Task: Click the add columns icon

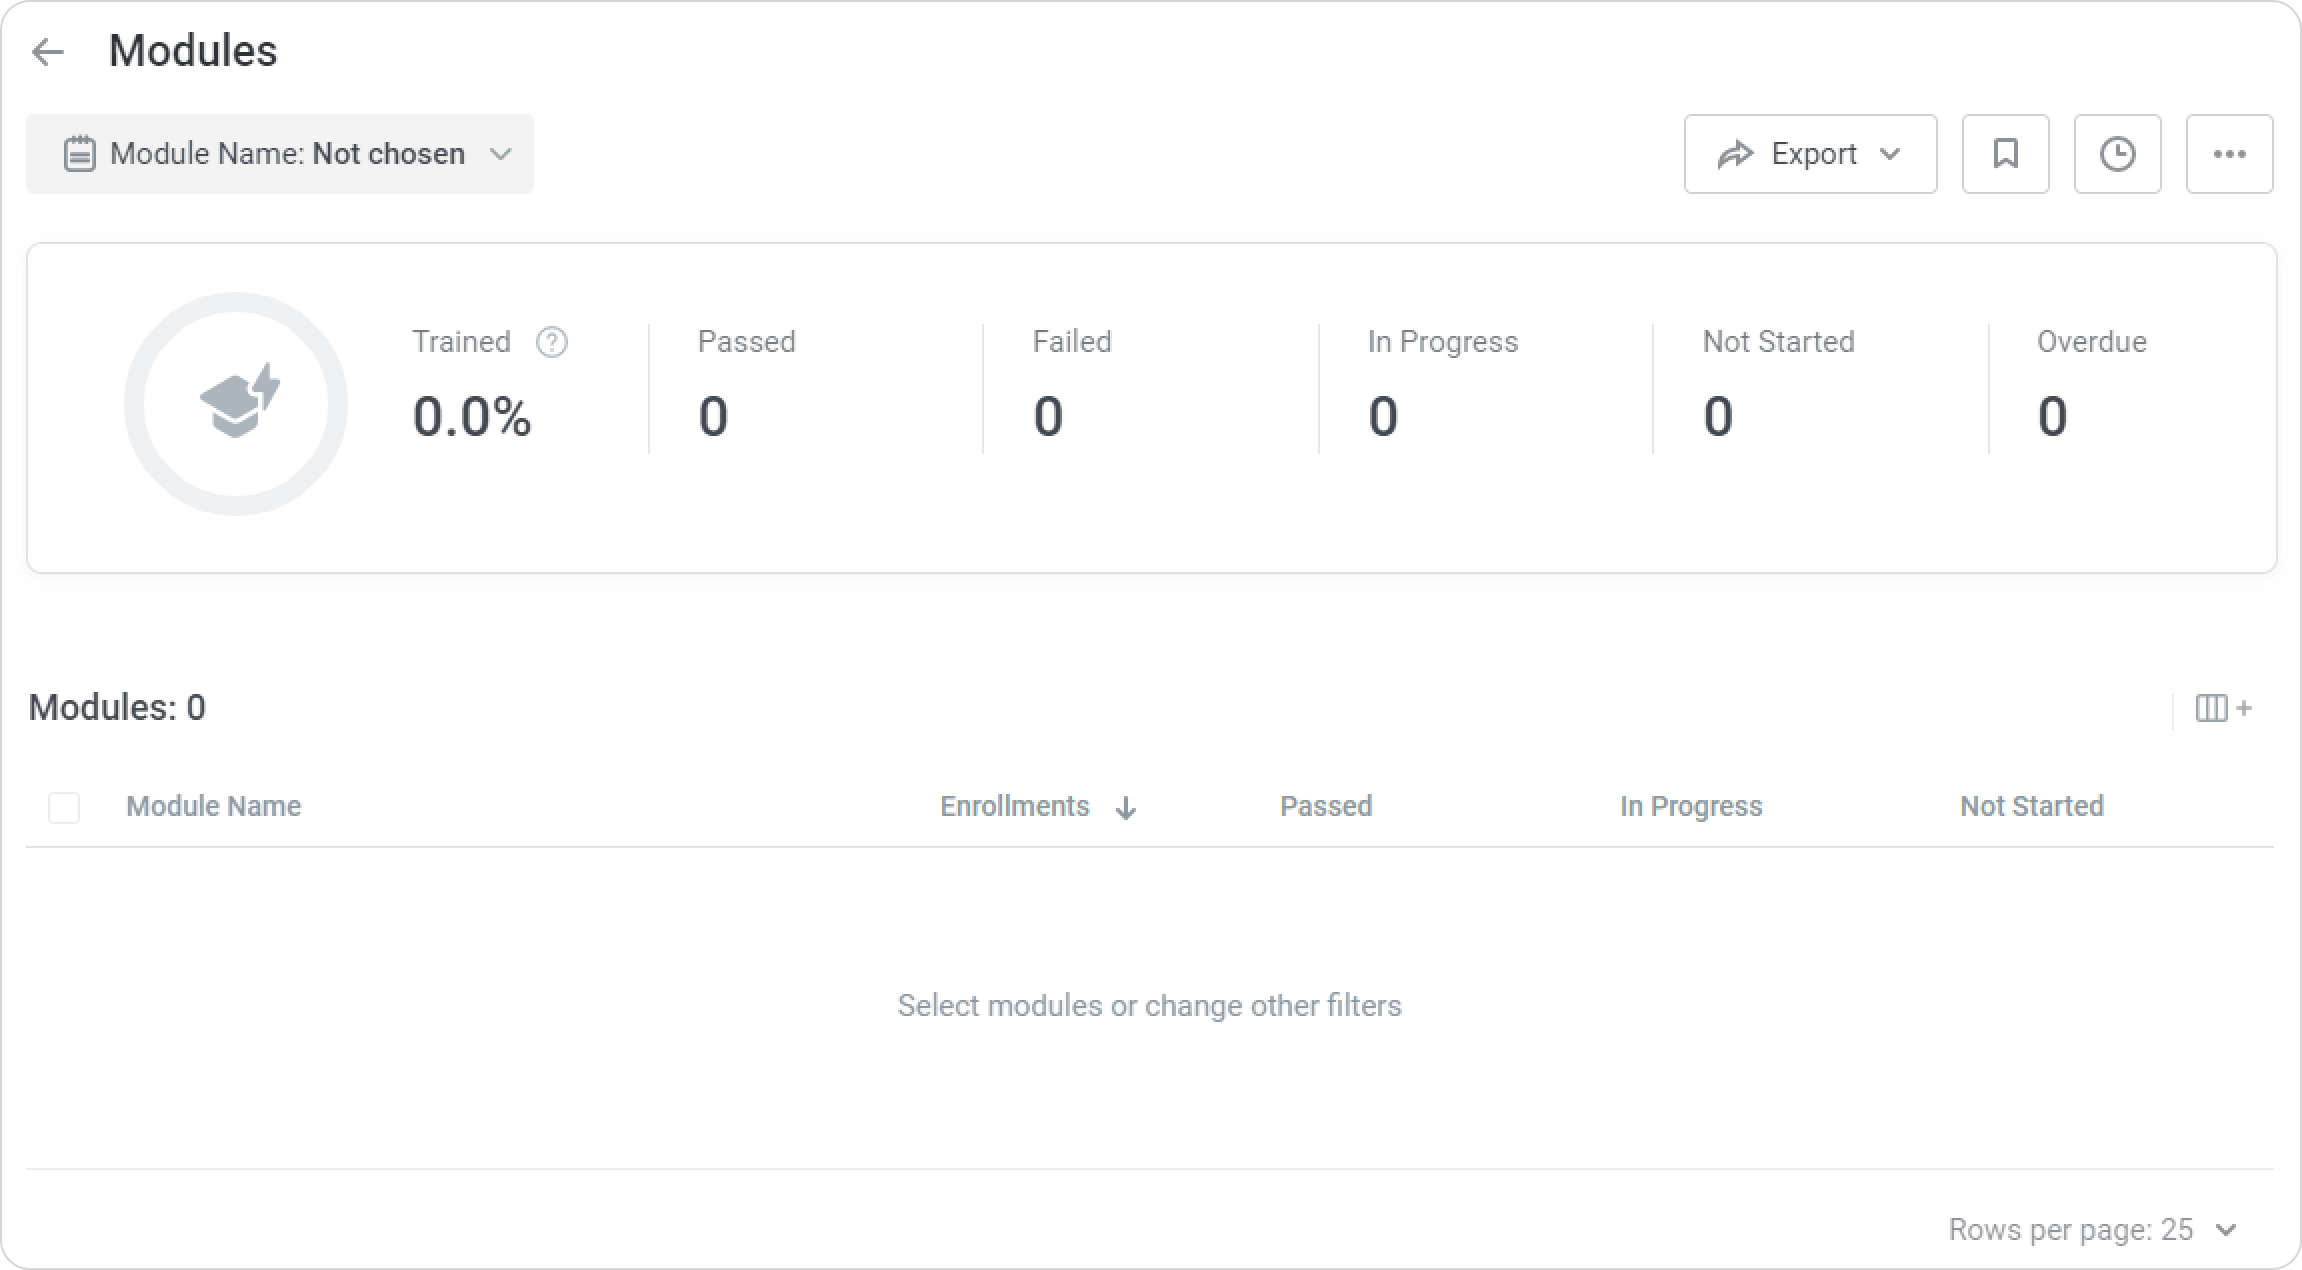Action: (x=2223, y=708)
